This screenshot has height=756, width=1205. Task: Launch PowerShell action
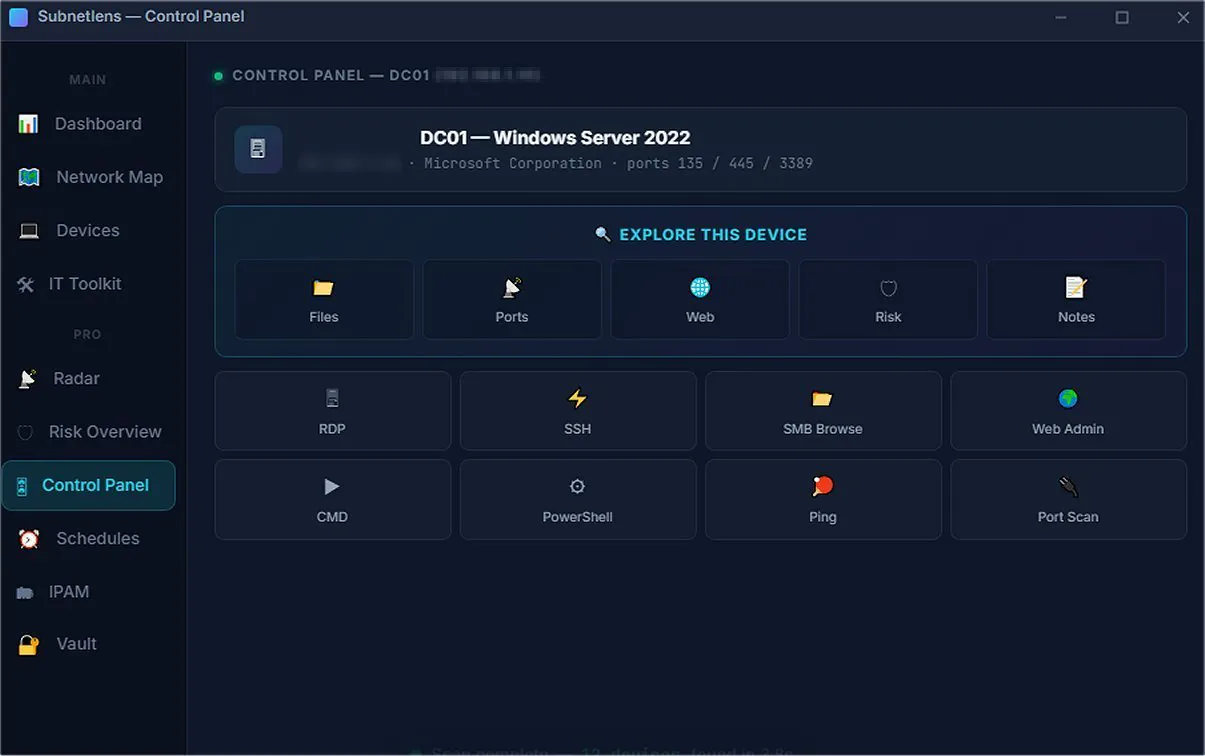pyautogui.click(x=578, y=500)
